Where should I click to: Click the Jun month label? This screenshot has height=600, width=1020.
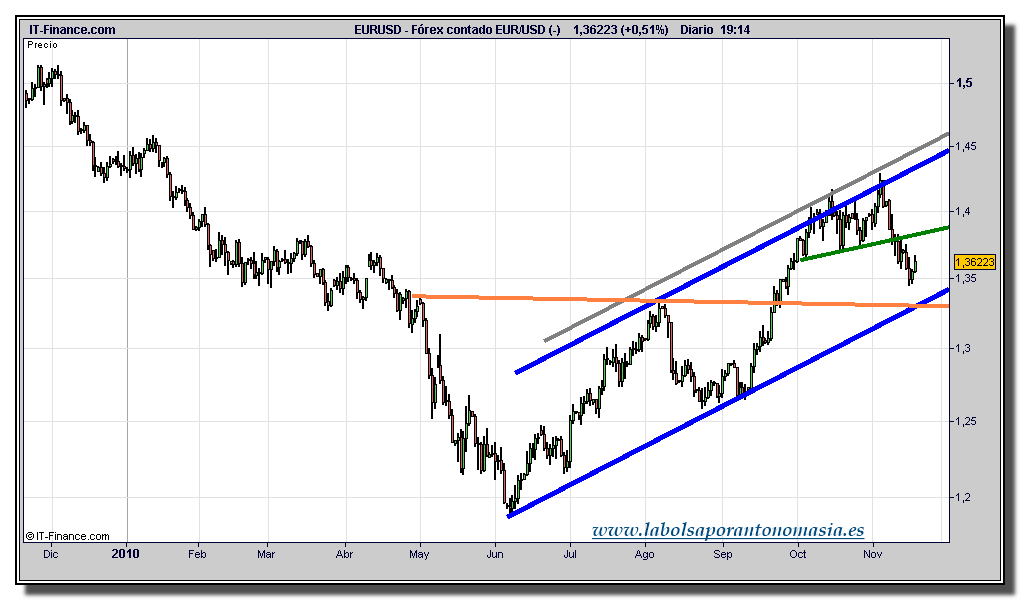(x=495, y=554)
